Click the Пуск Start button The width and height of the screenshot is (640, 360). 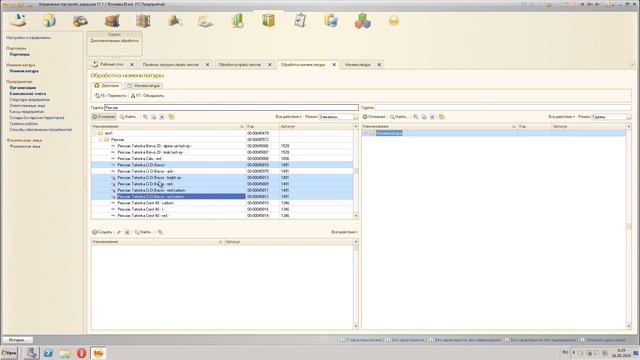pos(9,353)
